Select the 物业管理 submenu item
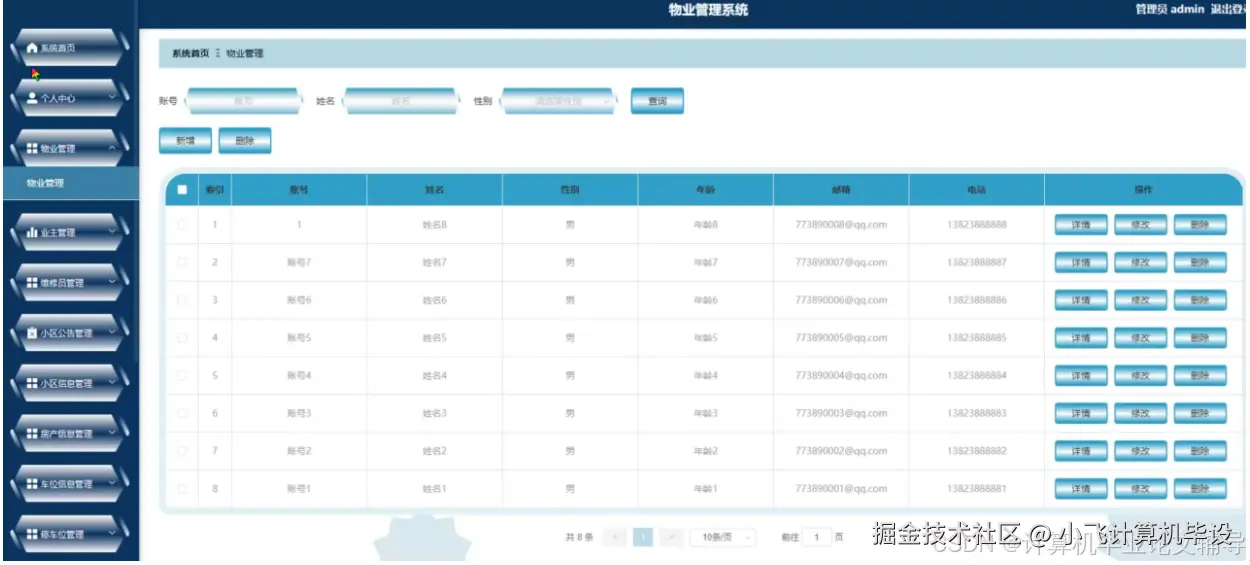Viewport: 1250px width, 565px height. coord(69,183)
